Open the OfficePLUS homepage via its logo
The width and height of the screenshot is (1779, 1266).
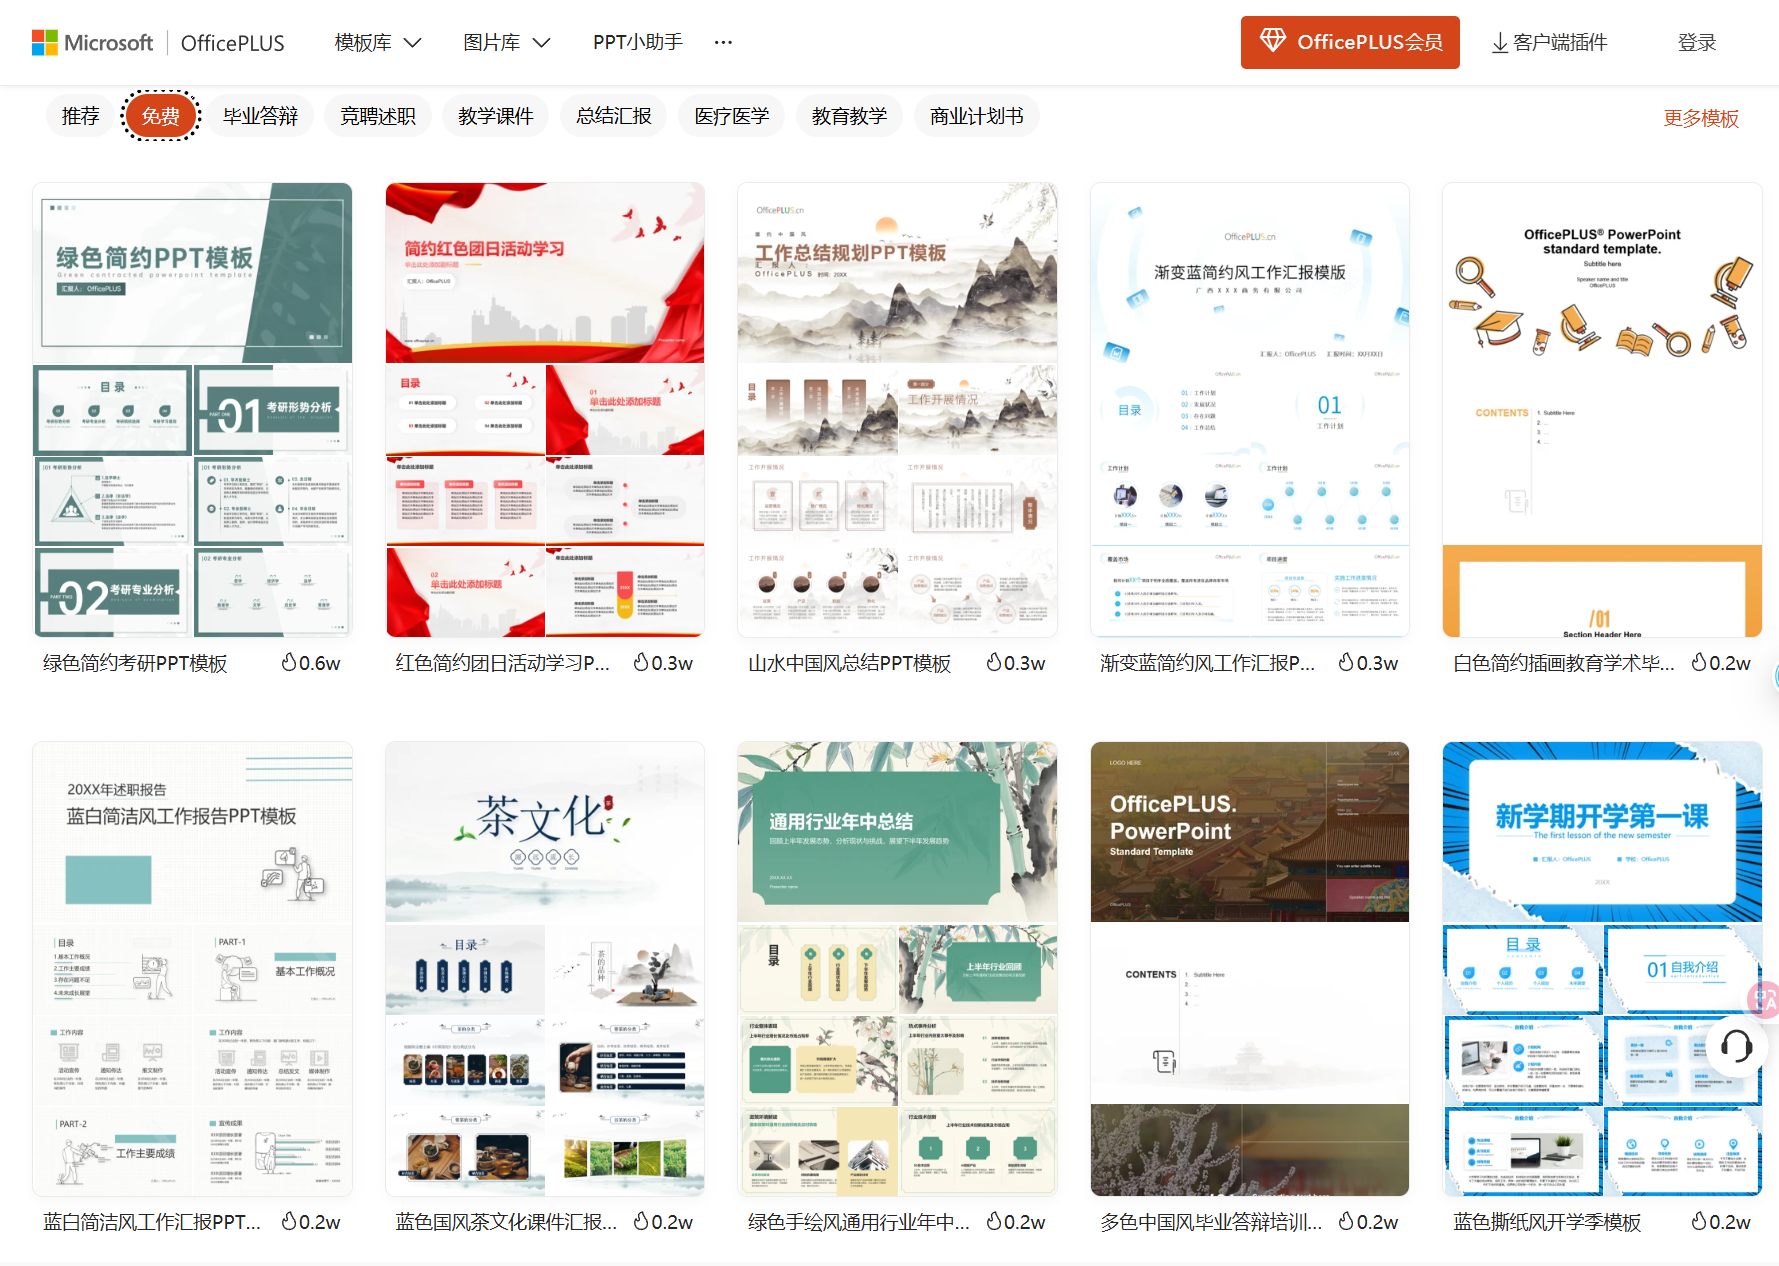coord(232,42)
